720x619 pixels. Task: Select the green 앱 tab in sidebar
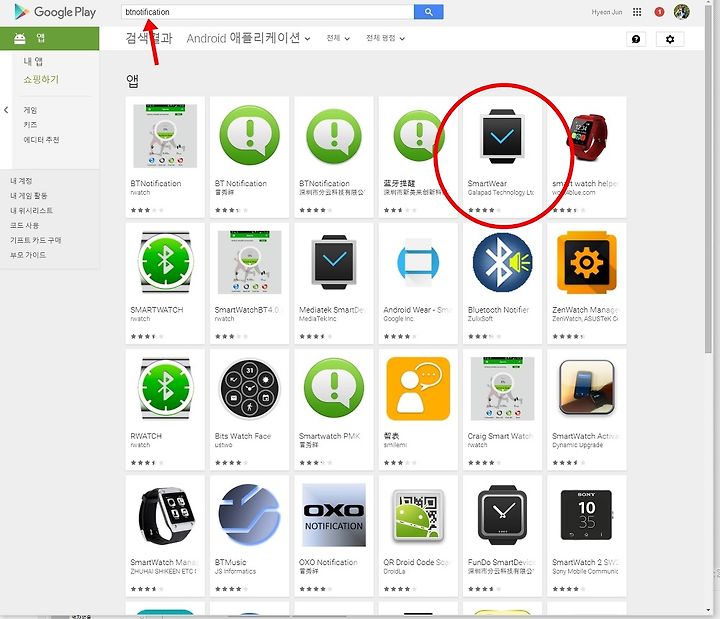click(x=50, y=38)
